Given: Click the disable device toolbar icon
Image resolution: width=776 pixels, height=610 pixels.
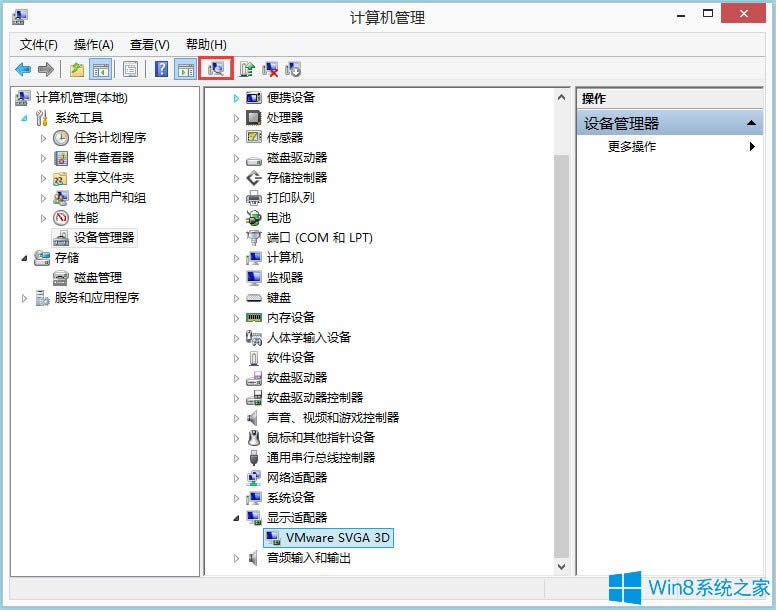Looking at the screenshot, I should click(293, 69).
